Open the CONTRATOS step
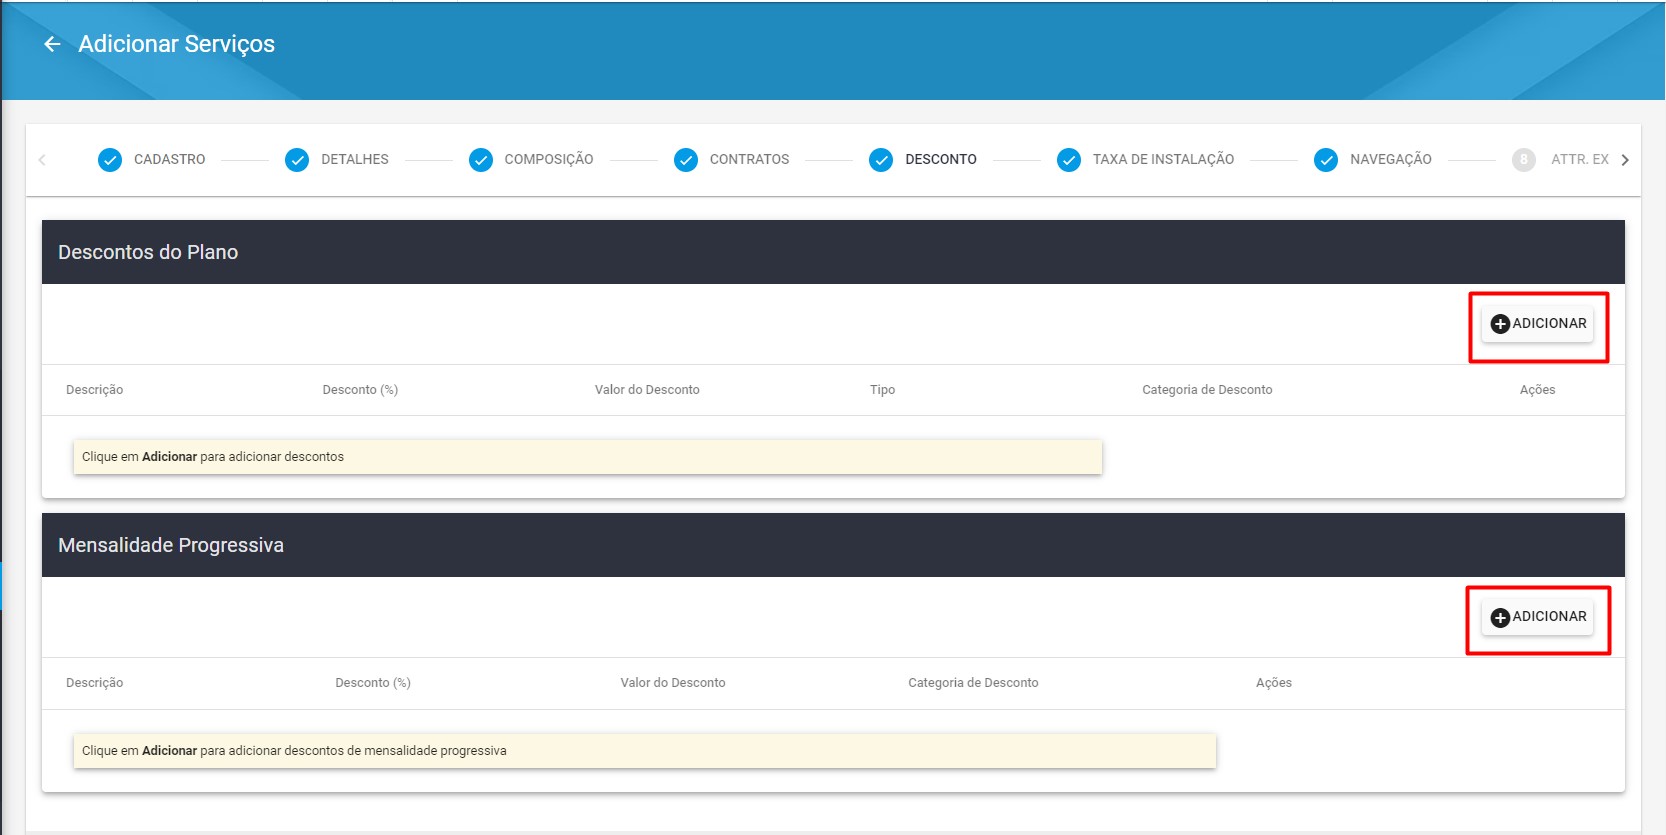The width and height of the screenshot is (1666, 835). click(750, 160)
